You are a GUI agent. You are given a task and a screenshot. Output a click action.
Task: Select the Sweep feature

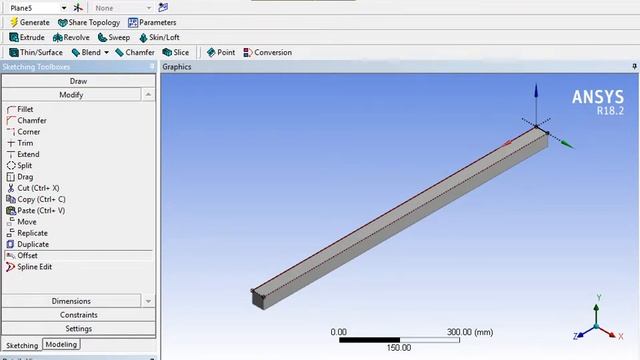[x=114, y=38]
